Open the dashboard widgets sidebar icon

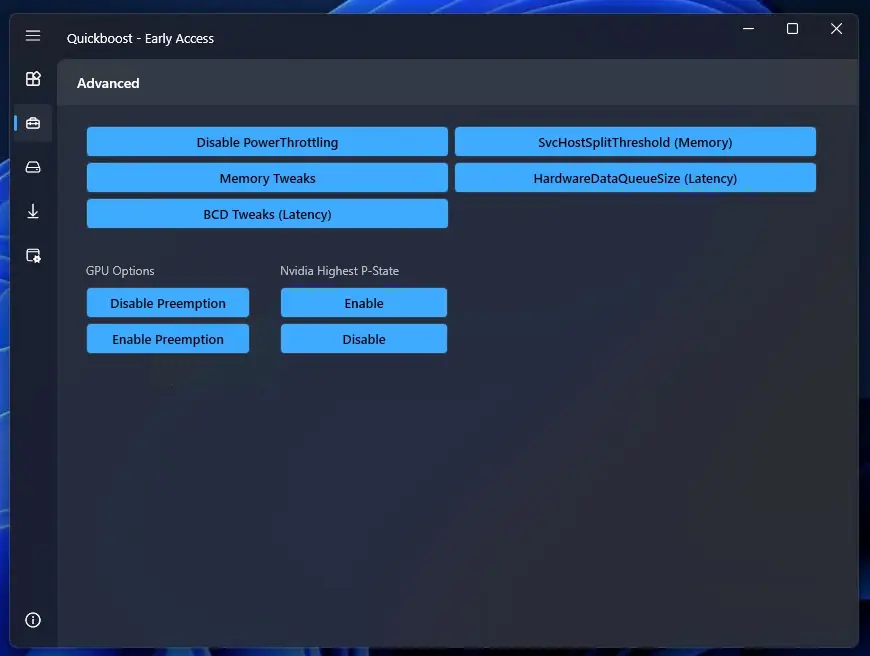[33, 79]
